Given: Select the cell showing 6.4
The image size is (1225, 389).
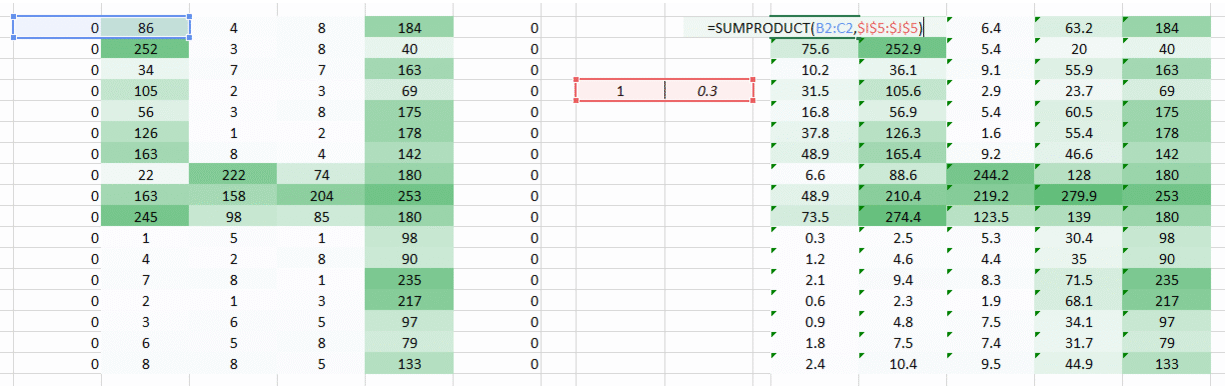Looking at the screenshot, I should [991, 28].
